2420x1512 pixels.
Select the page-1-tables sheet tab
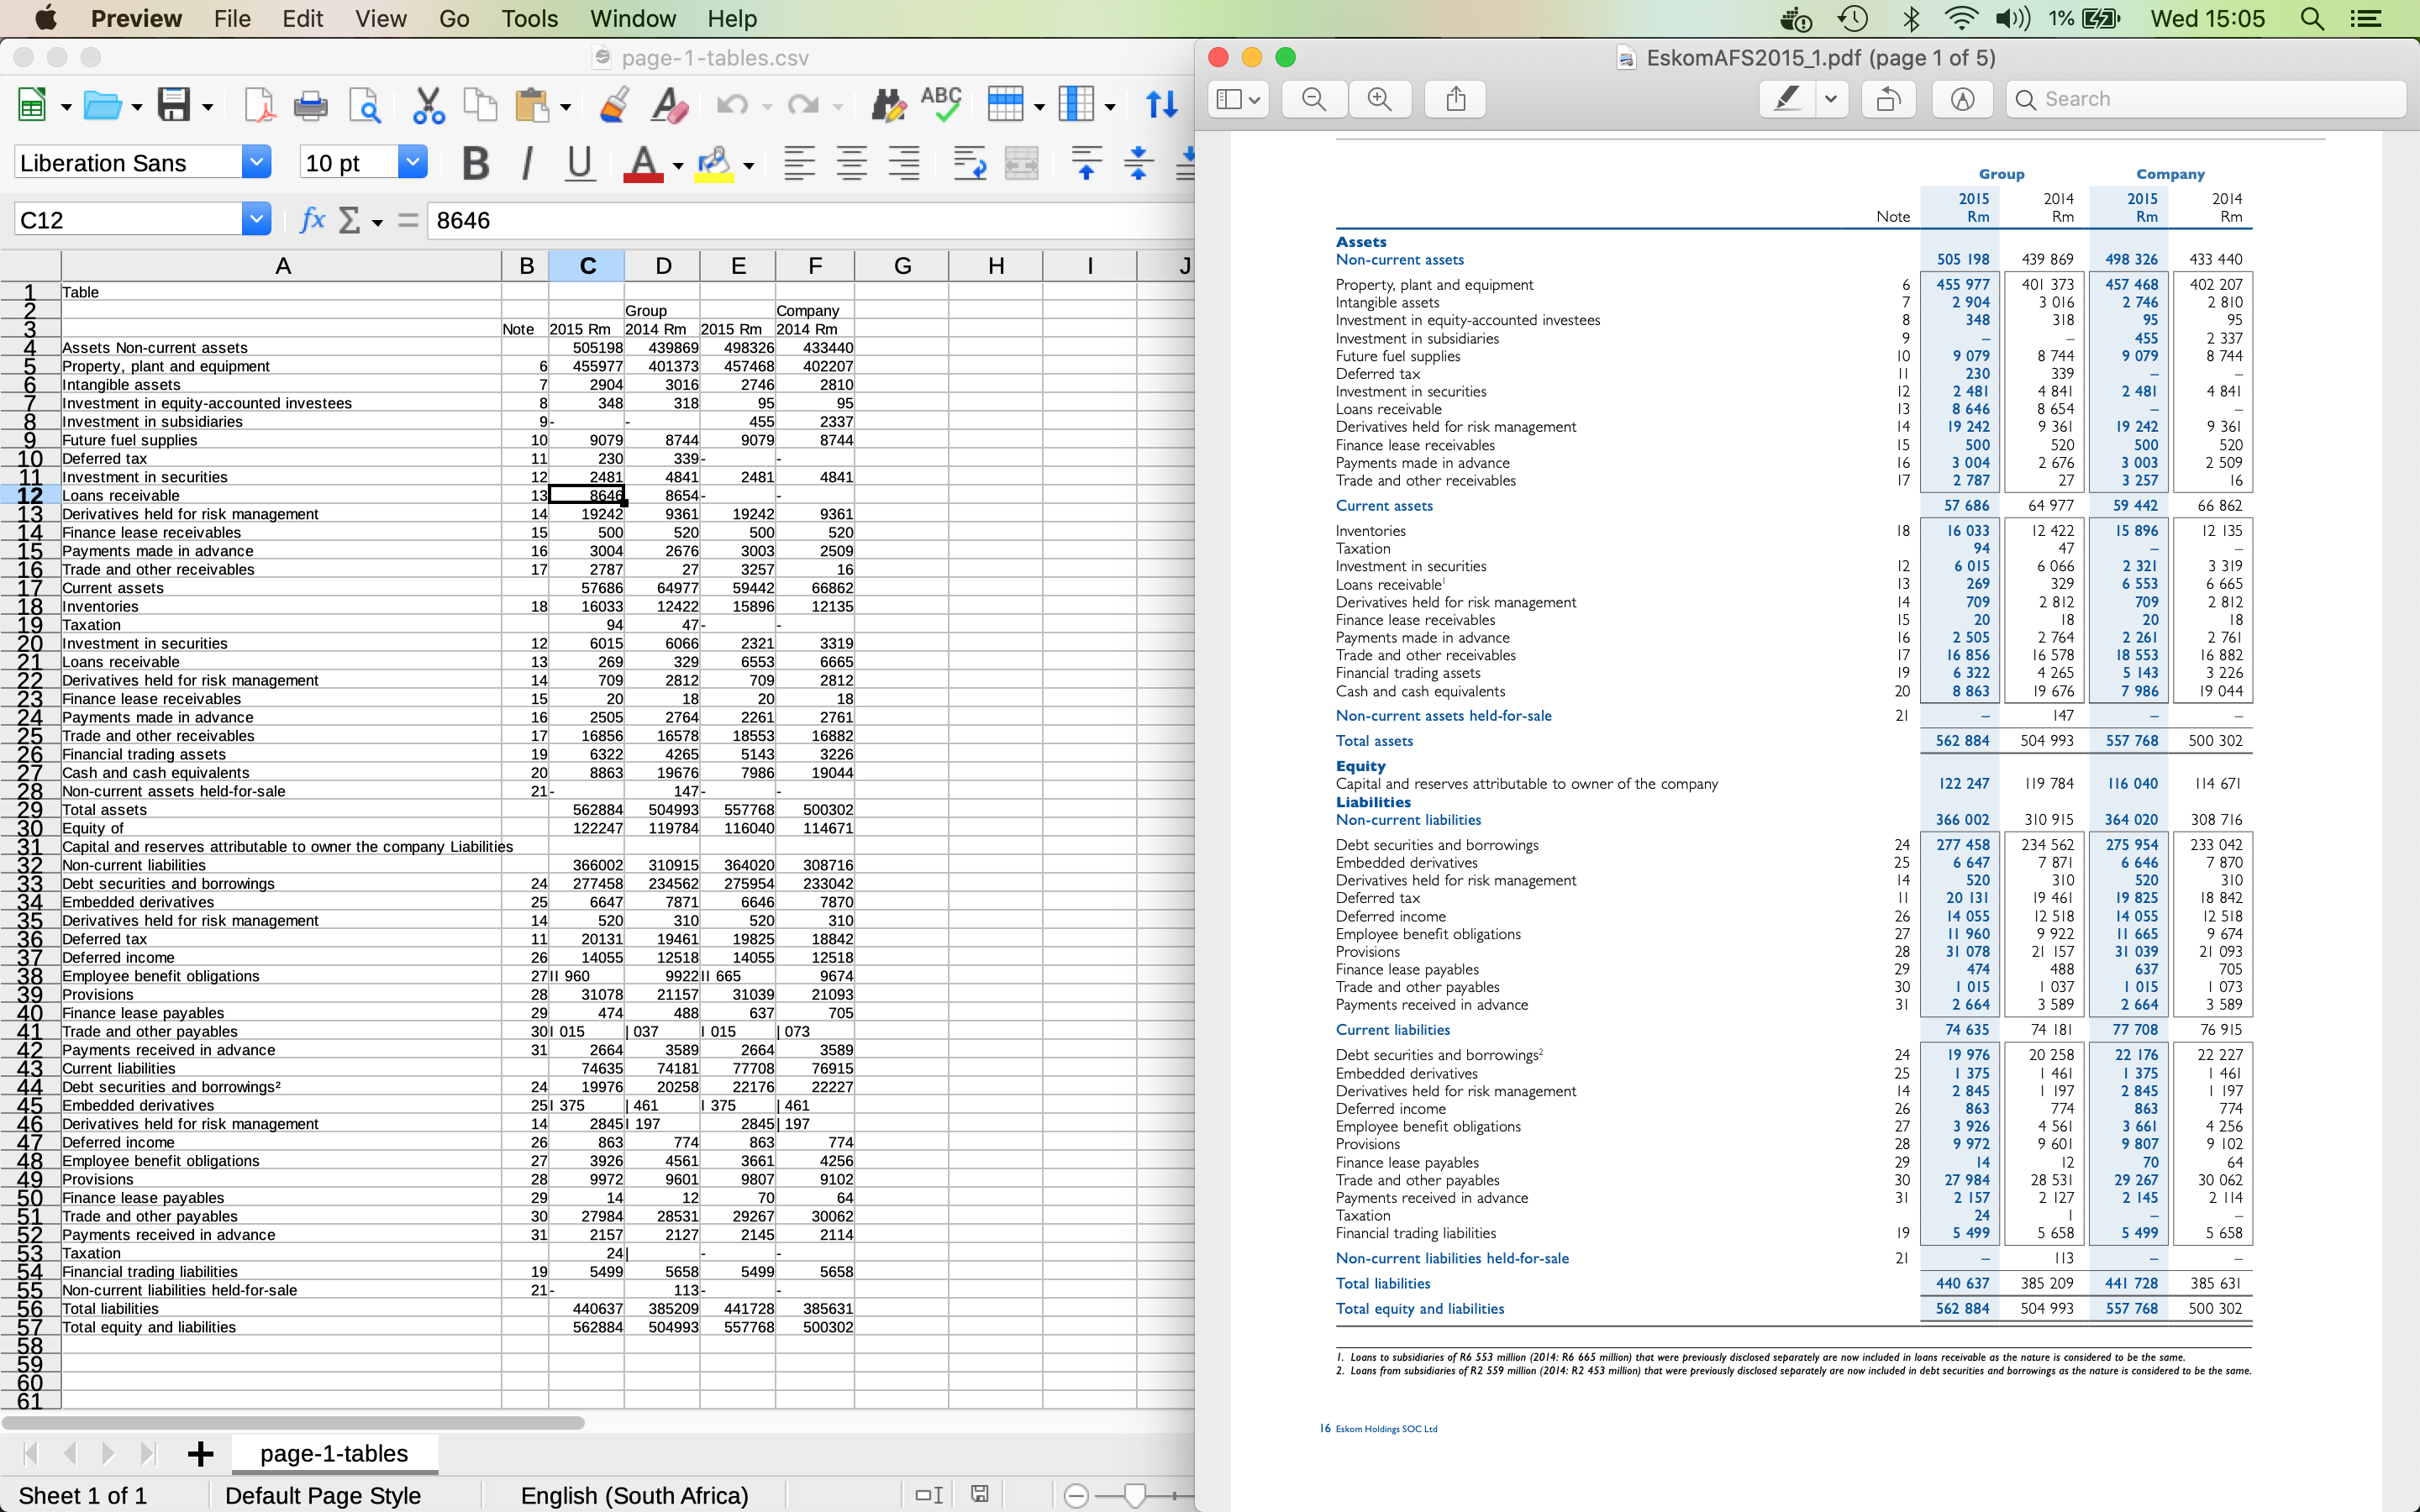pyautogui.click(x=334, y=1453)
